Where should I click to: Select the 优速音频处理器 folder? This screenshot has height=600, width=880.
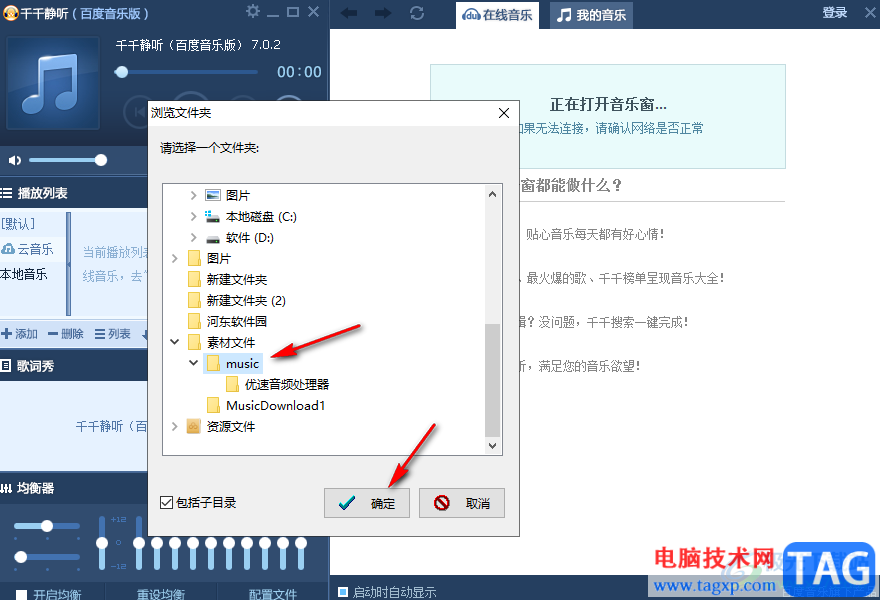277,384
